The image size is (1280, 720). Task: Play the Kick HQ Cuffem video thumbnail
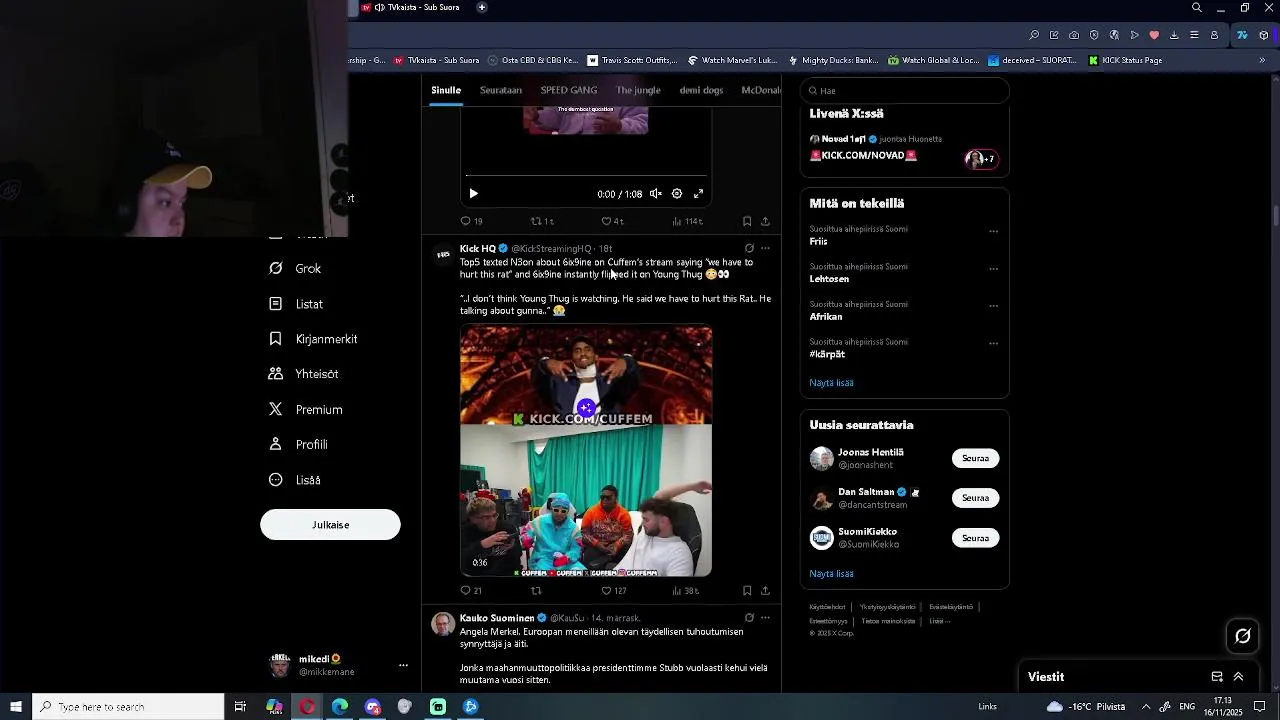click(586, 451)
